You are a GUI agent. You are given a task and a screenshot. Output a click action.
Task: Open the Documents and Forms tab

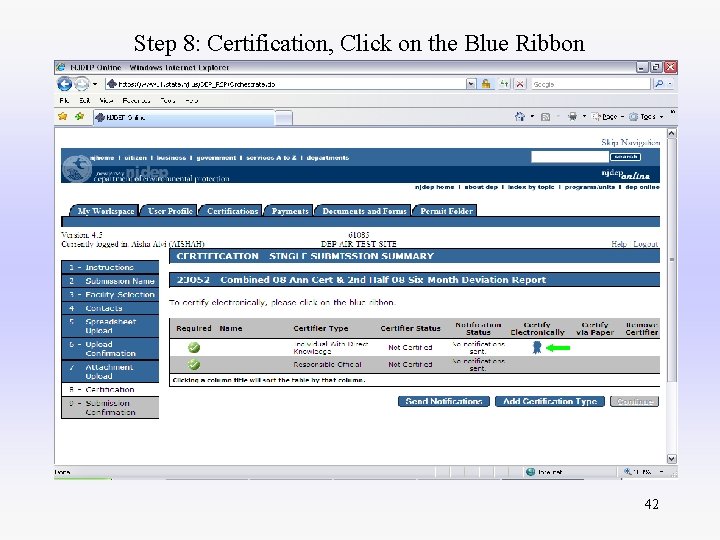[364, 211]
